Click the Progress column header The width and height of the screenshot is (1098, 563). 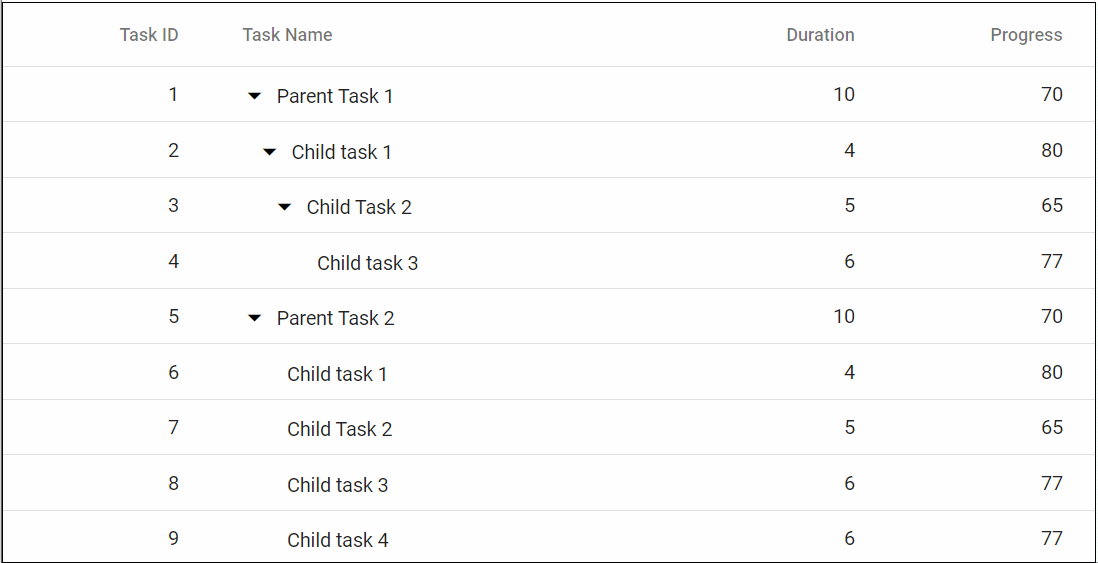pos(1026,35)
